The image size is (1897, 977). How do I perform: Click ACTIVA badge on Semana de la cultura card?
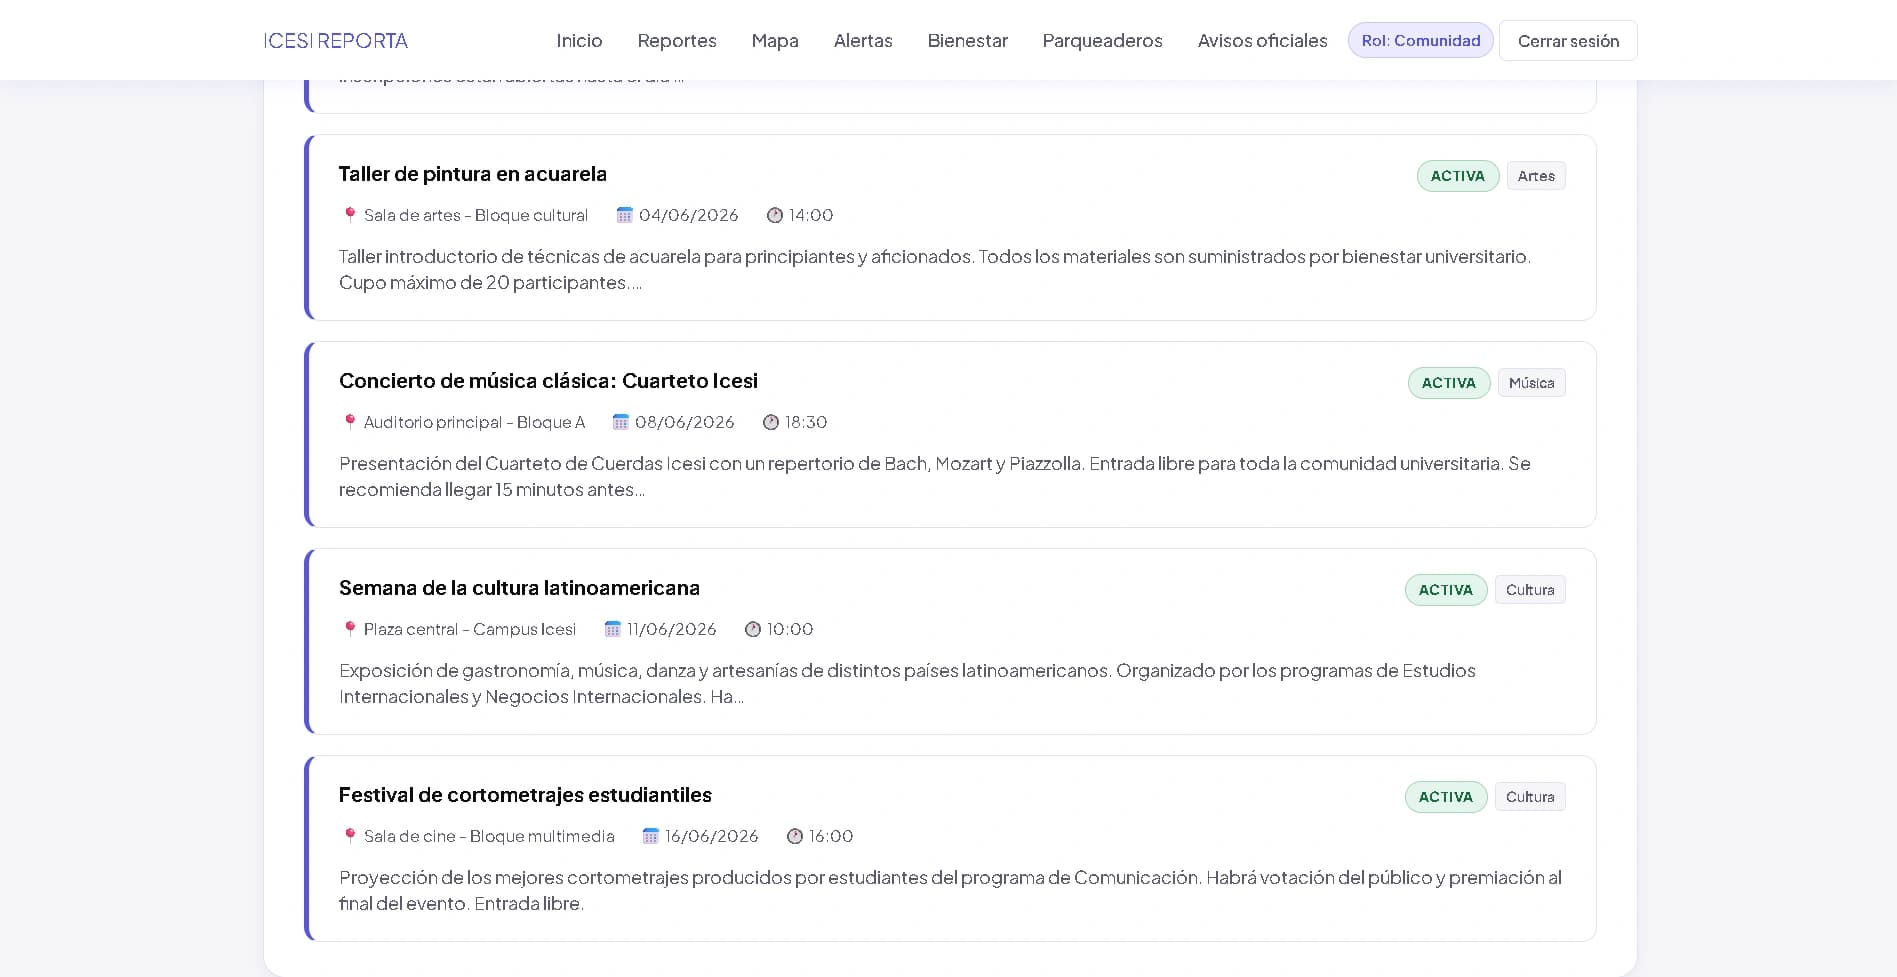pyautogui.click(x=1446, y=590)
